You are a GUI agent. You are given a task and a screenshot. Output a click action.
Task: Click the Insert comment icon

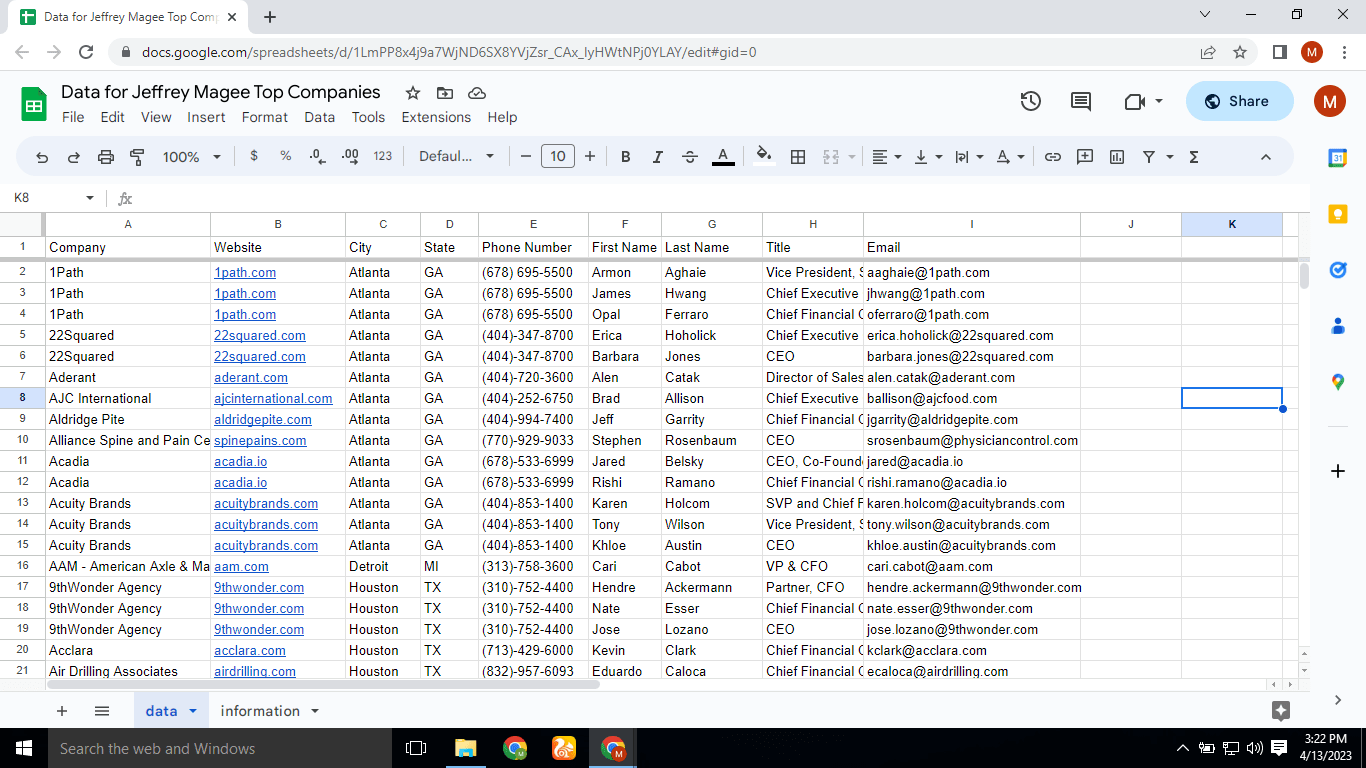point(1085,157)
